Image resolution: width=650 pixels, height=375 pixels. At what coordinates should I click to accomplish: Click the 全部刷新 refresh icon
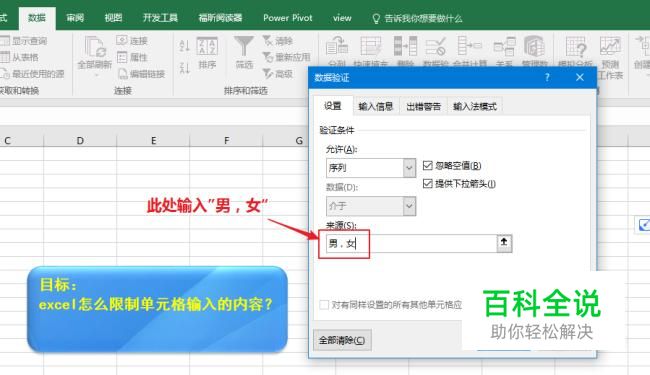(95, 46)
